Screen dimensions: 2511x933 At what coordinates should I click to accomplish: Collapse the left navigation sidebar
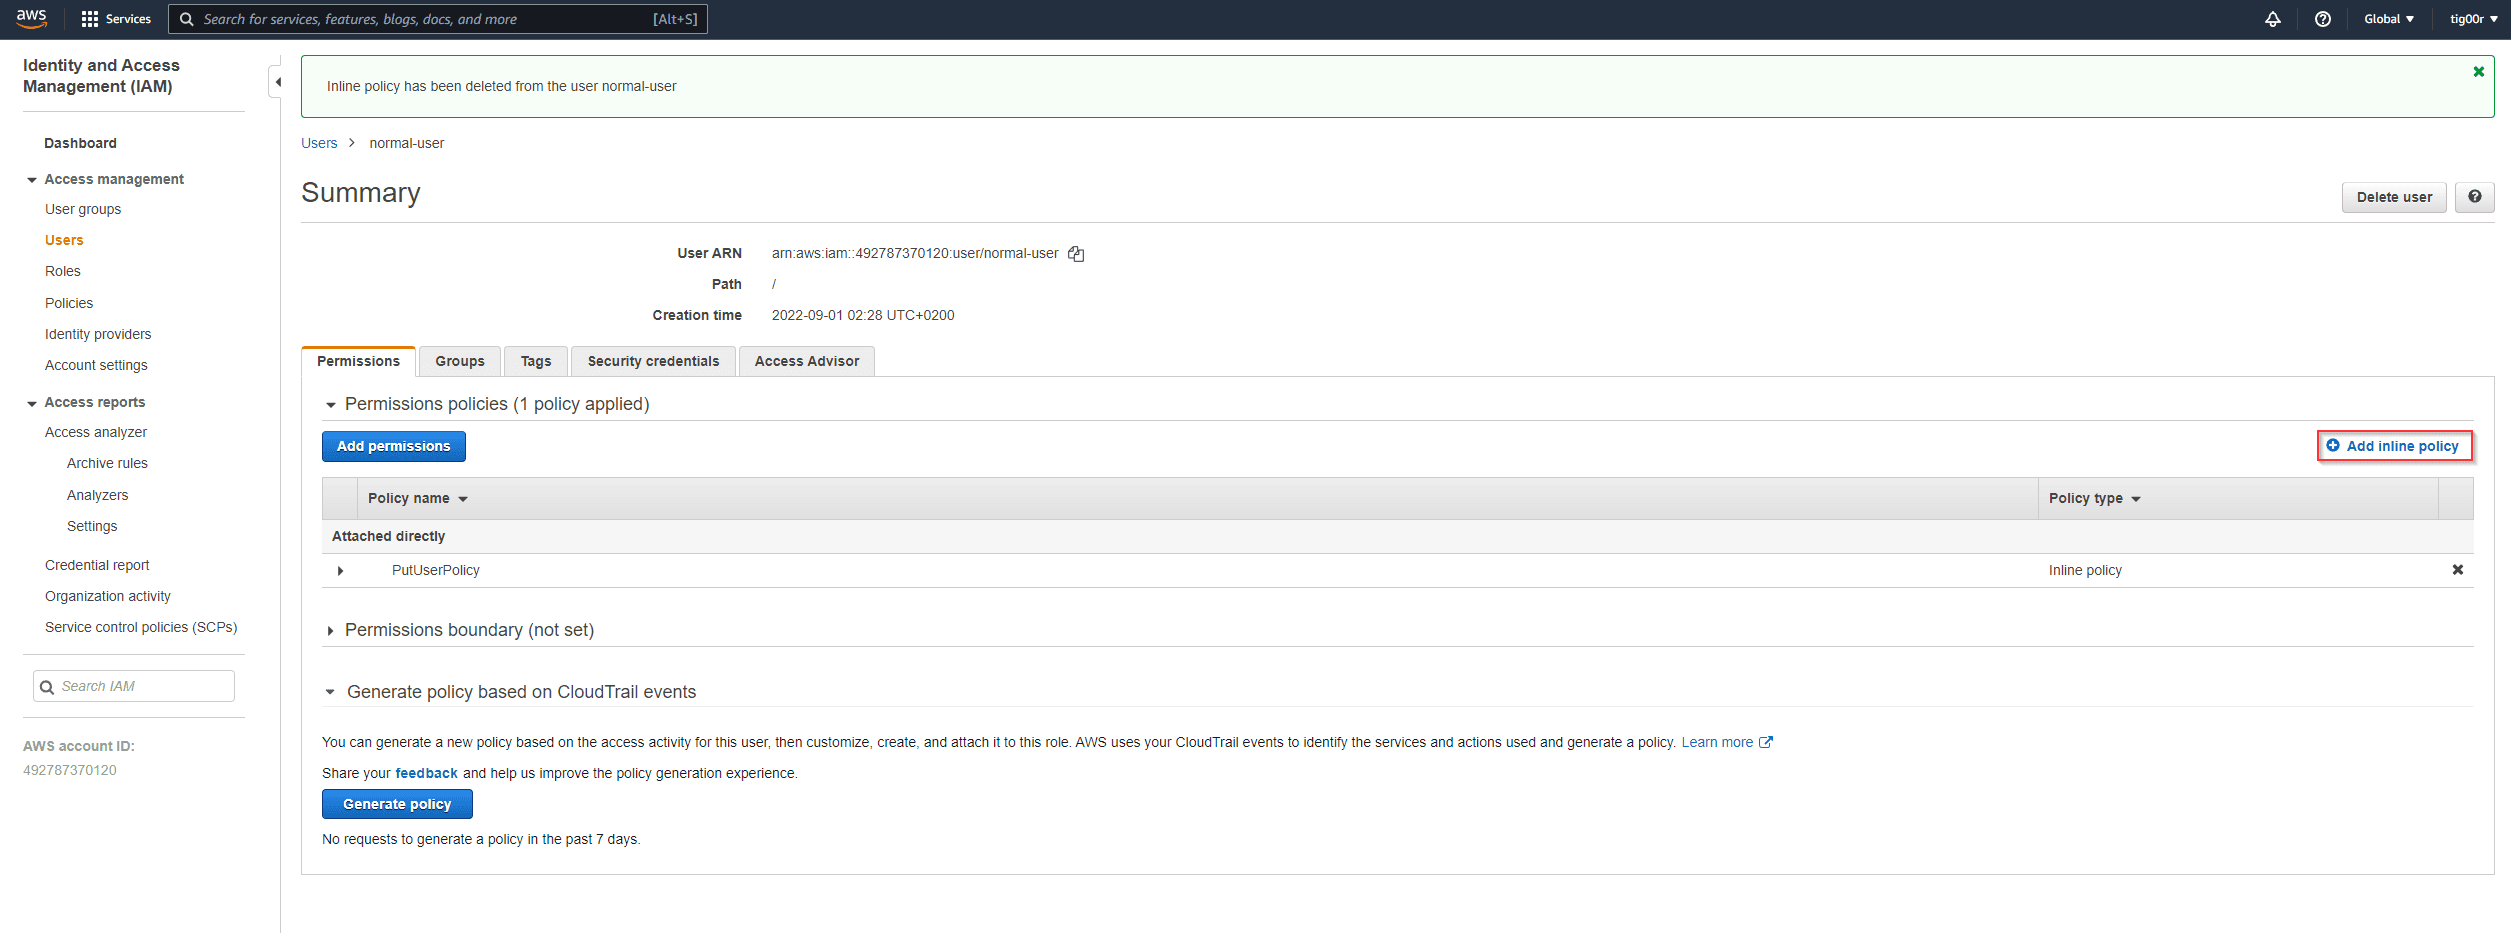pyautogui.click(x=277, y=82)
